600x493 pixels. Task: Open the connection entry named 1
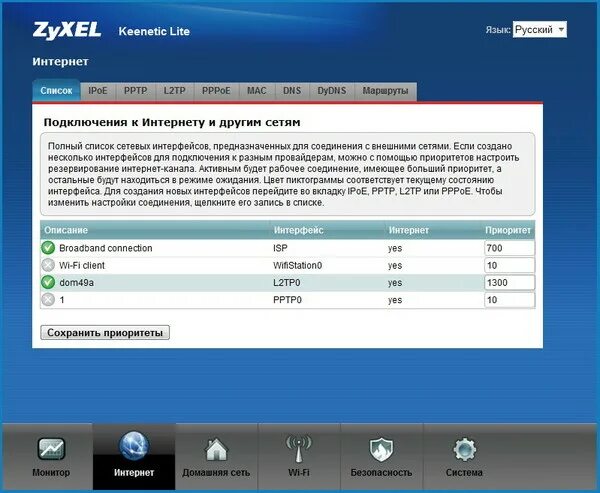(62, 300)
